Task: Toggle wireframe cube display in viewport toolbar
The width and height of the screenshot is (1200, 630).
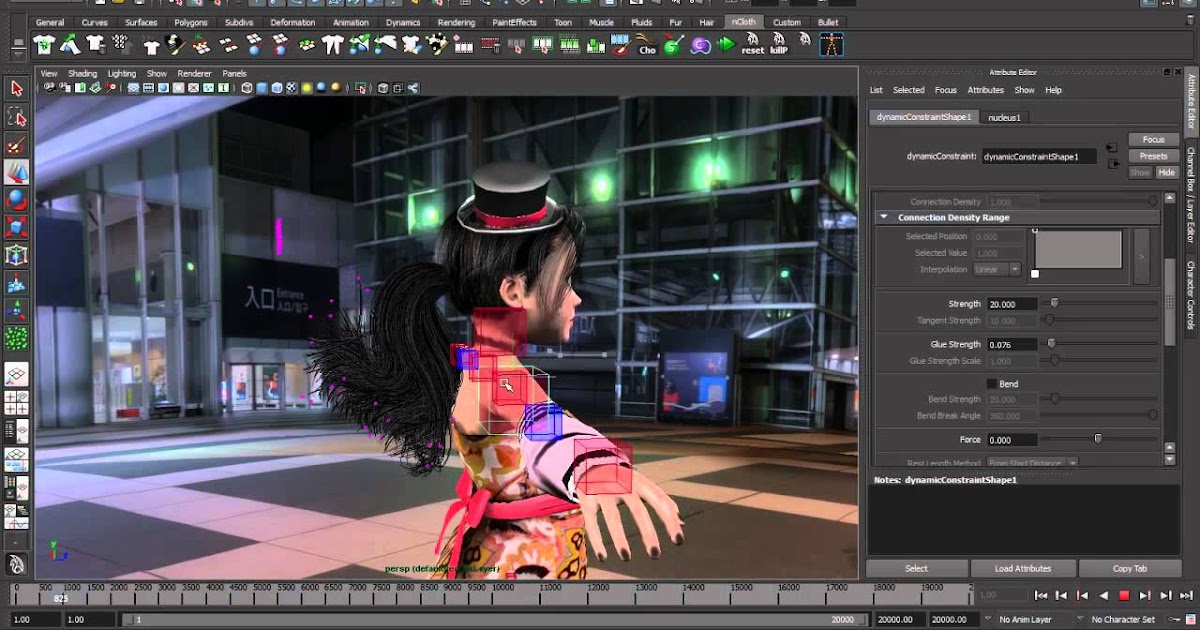Action: pyautogui.click(x=247, y=88)
